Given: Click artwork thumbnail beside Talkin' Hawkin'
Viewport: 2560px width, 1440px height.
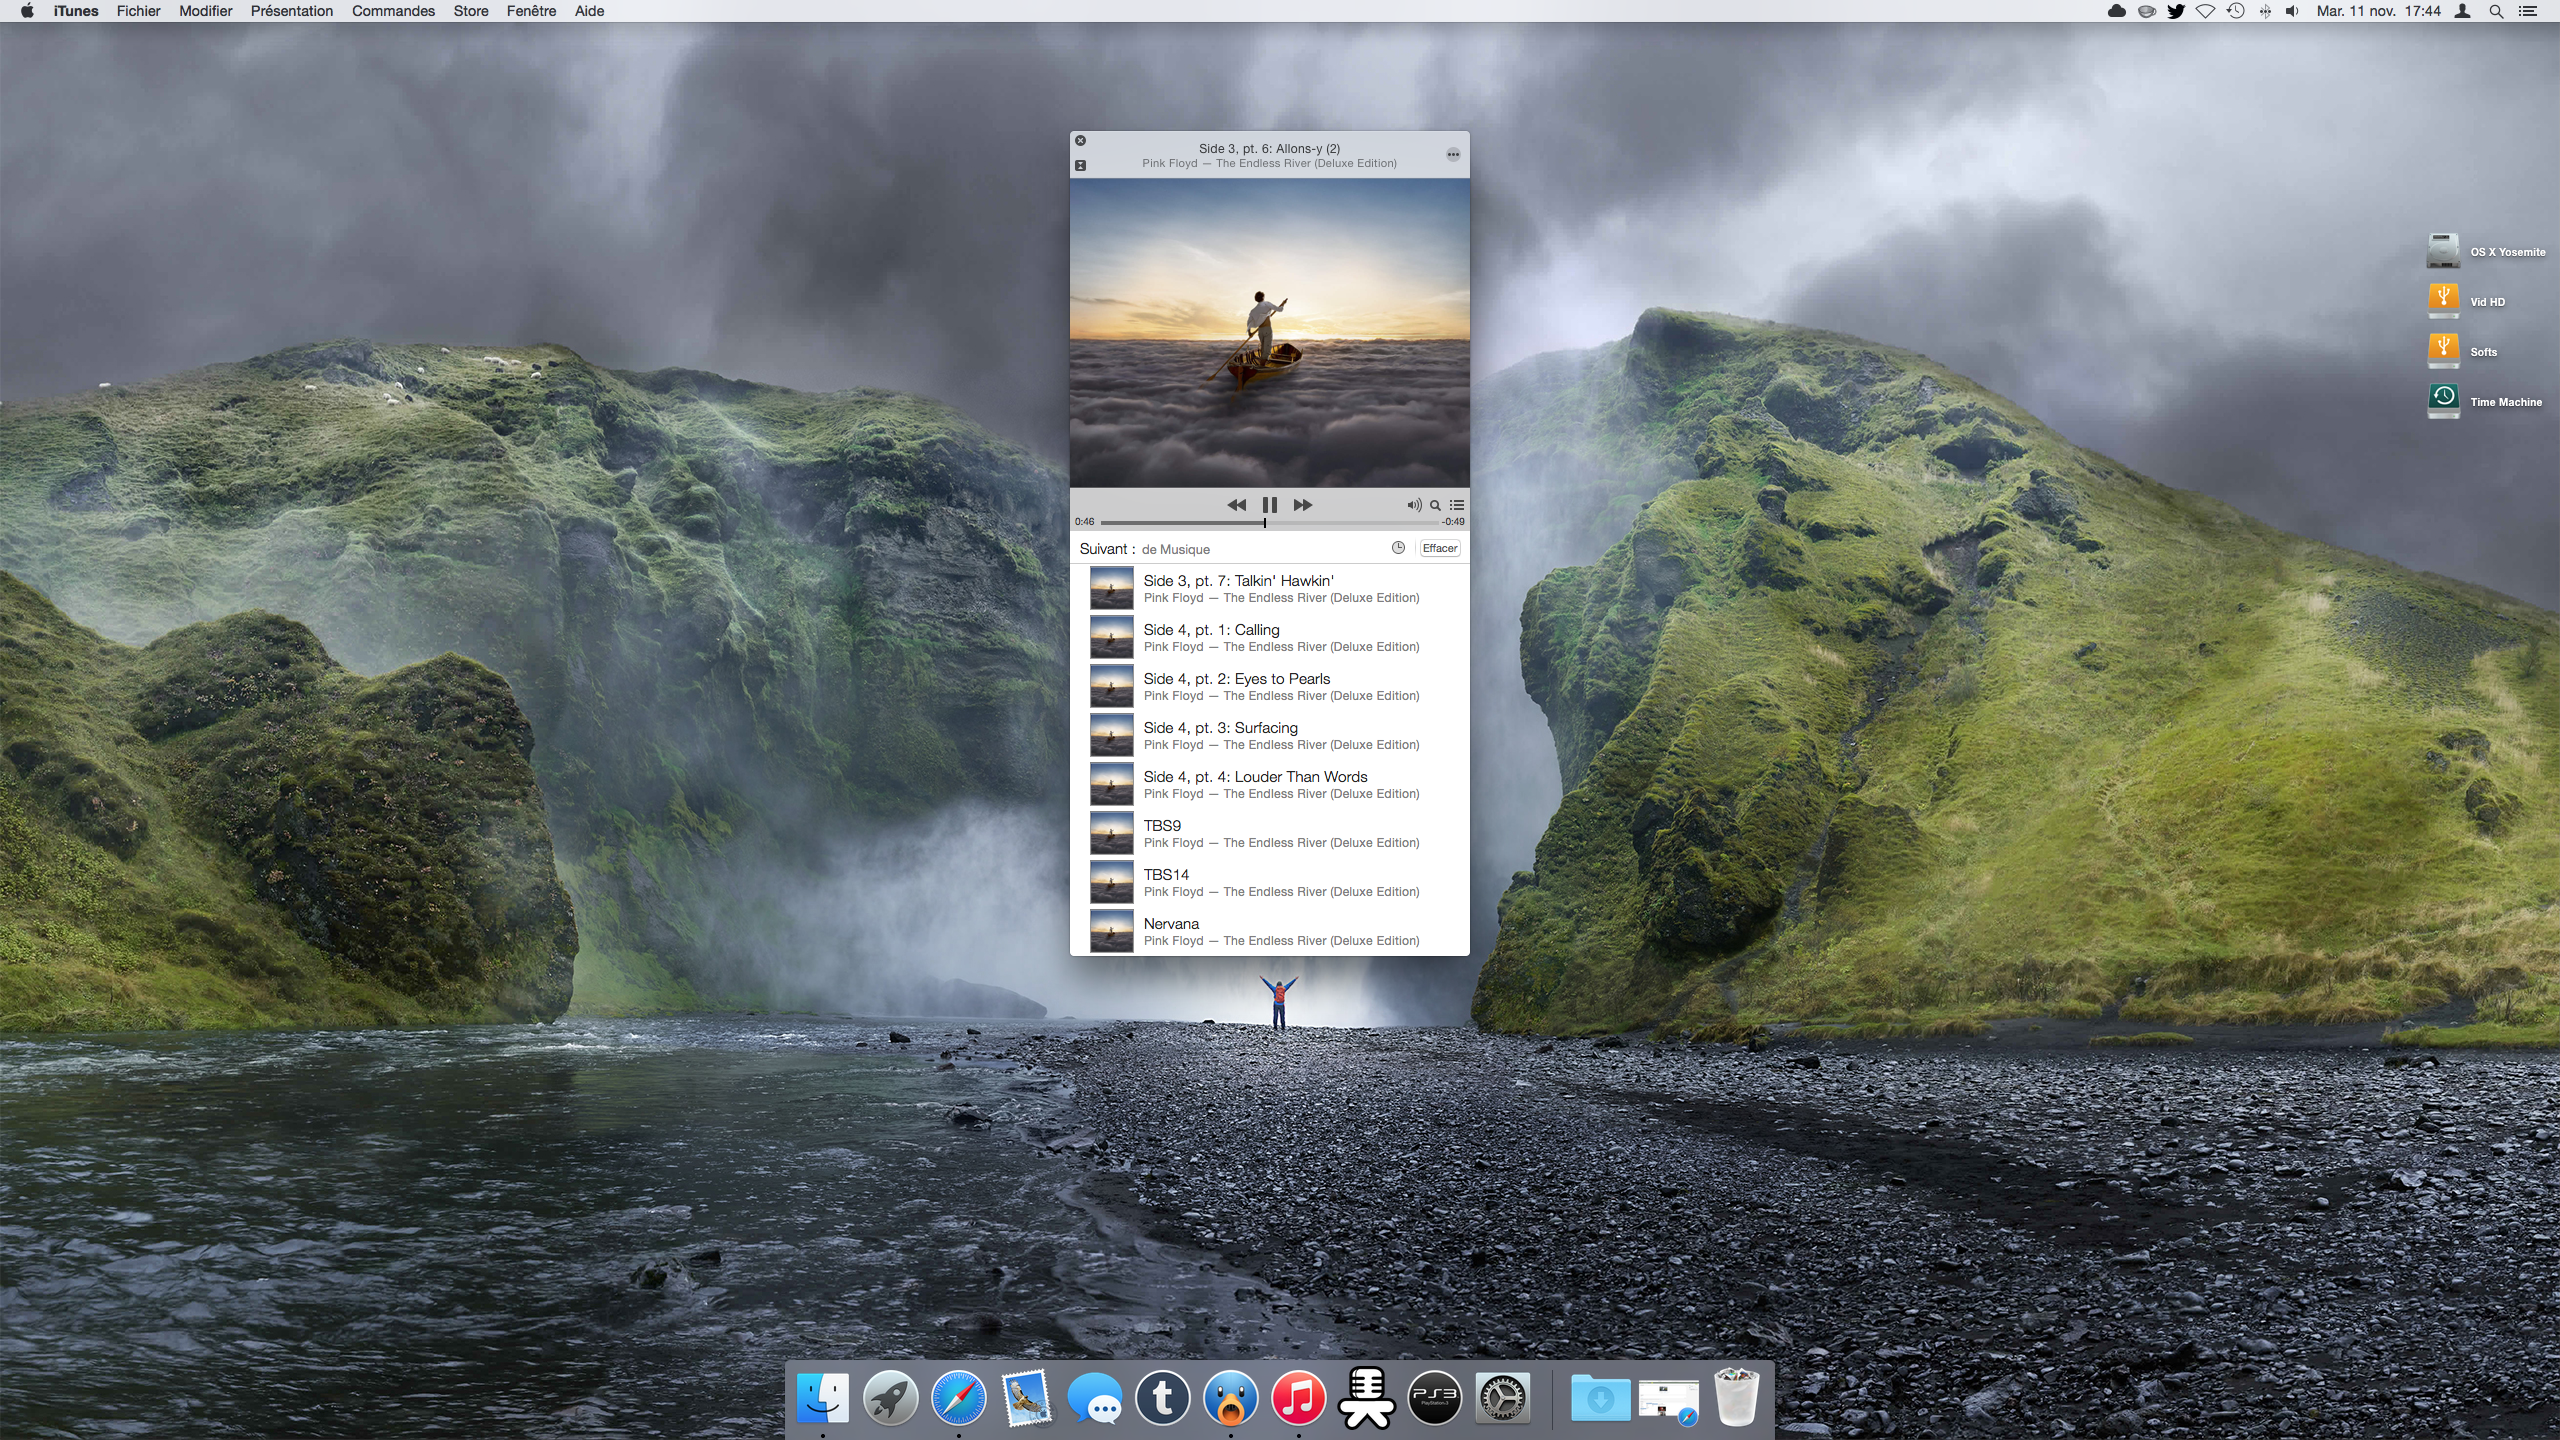Looking at the screenshot, I should pyautogui.click(x=1111, y=588).
